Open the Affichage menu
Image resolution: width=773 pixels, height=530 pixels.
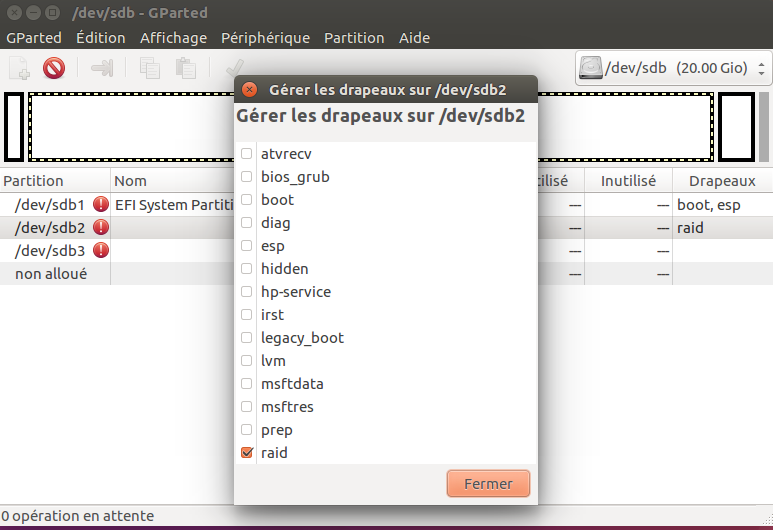[x=173, y=38]
